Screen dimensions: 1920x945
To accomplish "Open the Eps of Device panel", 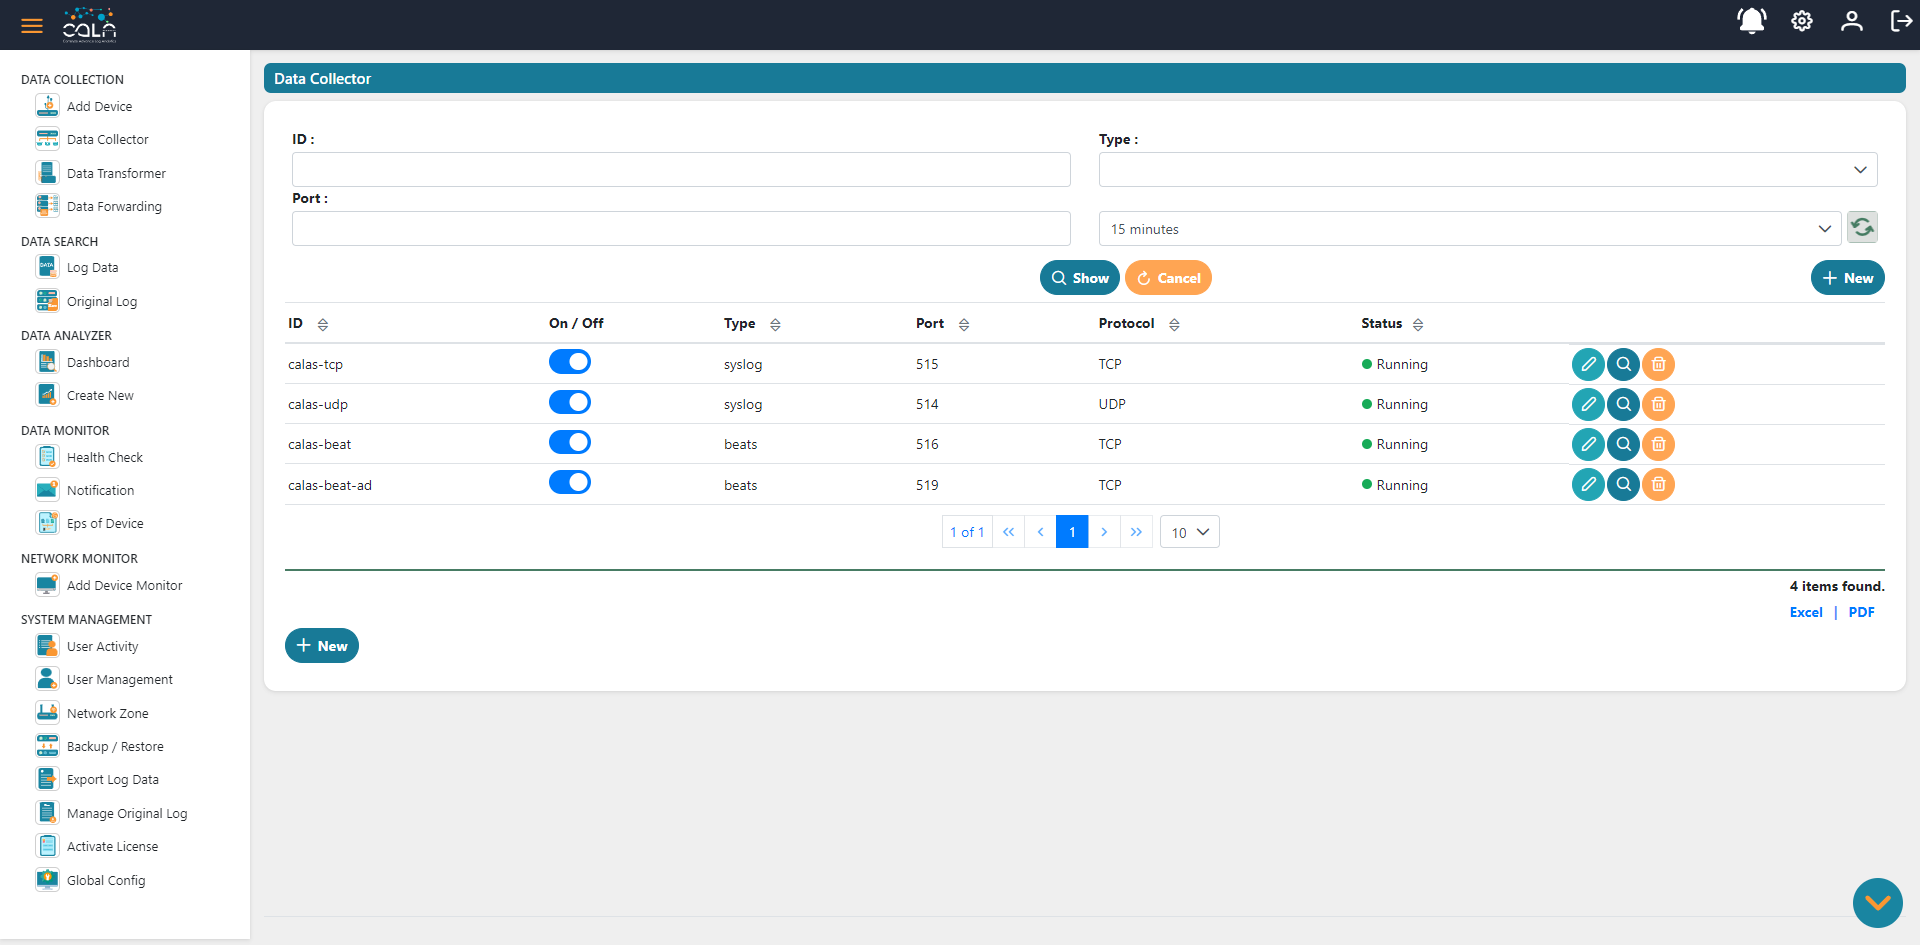I will pos(103,523).
